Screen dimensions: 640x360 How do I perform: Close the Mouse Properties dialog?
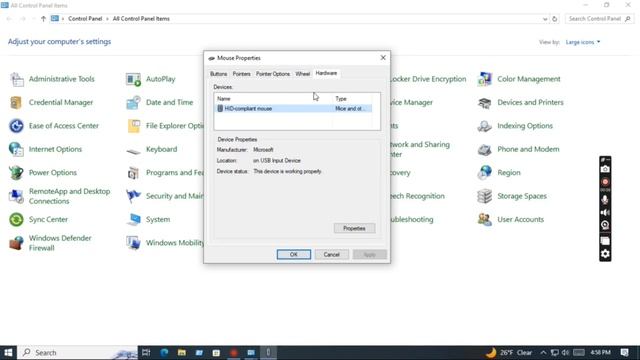383,58
